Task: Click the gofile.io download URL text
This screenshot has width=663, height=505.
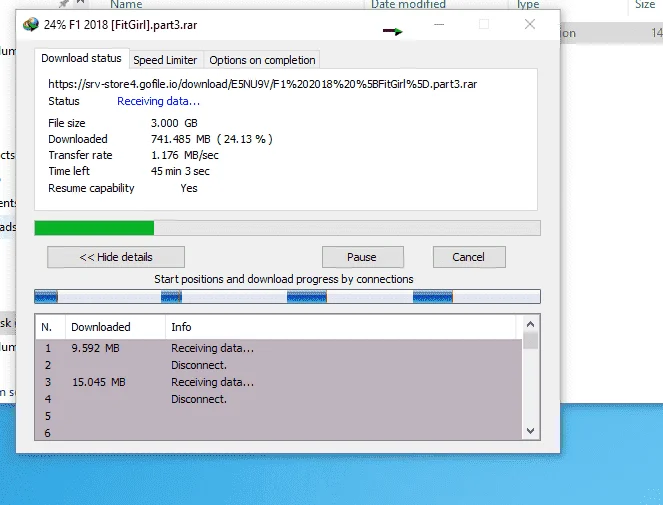Action: point(263,84)
